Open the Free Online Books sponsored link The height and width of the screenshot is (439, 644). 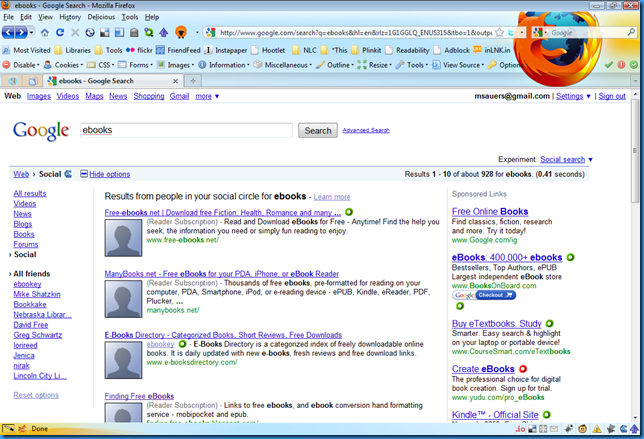click(x=490, y=211)
